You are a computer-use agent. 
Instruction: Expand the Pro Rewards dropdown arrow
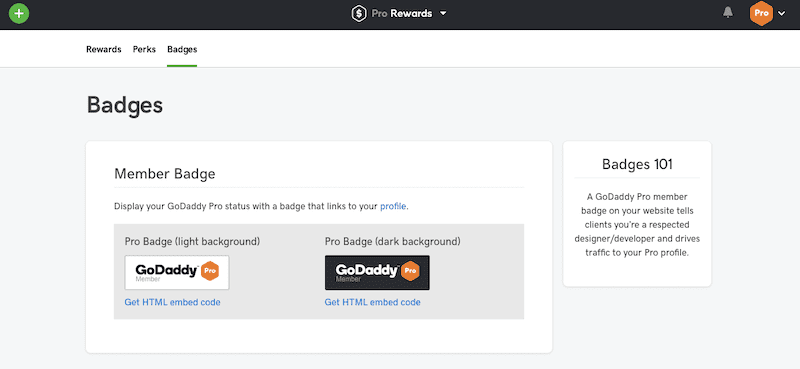443,14
